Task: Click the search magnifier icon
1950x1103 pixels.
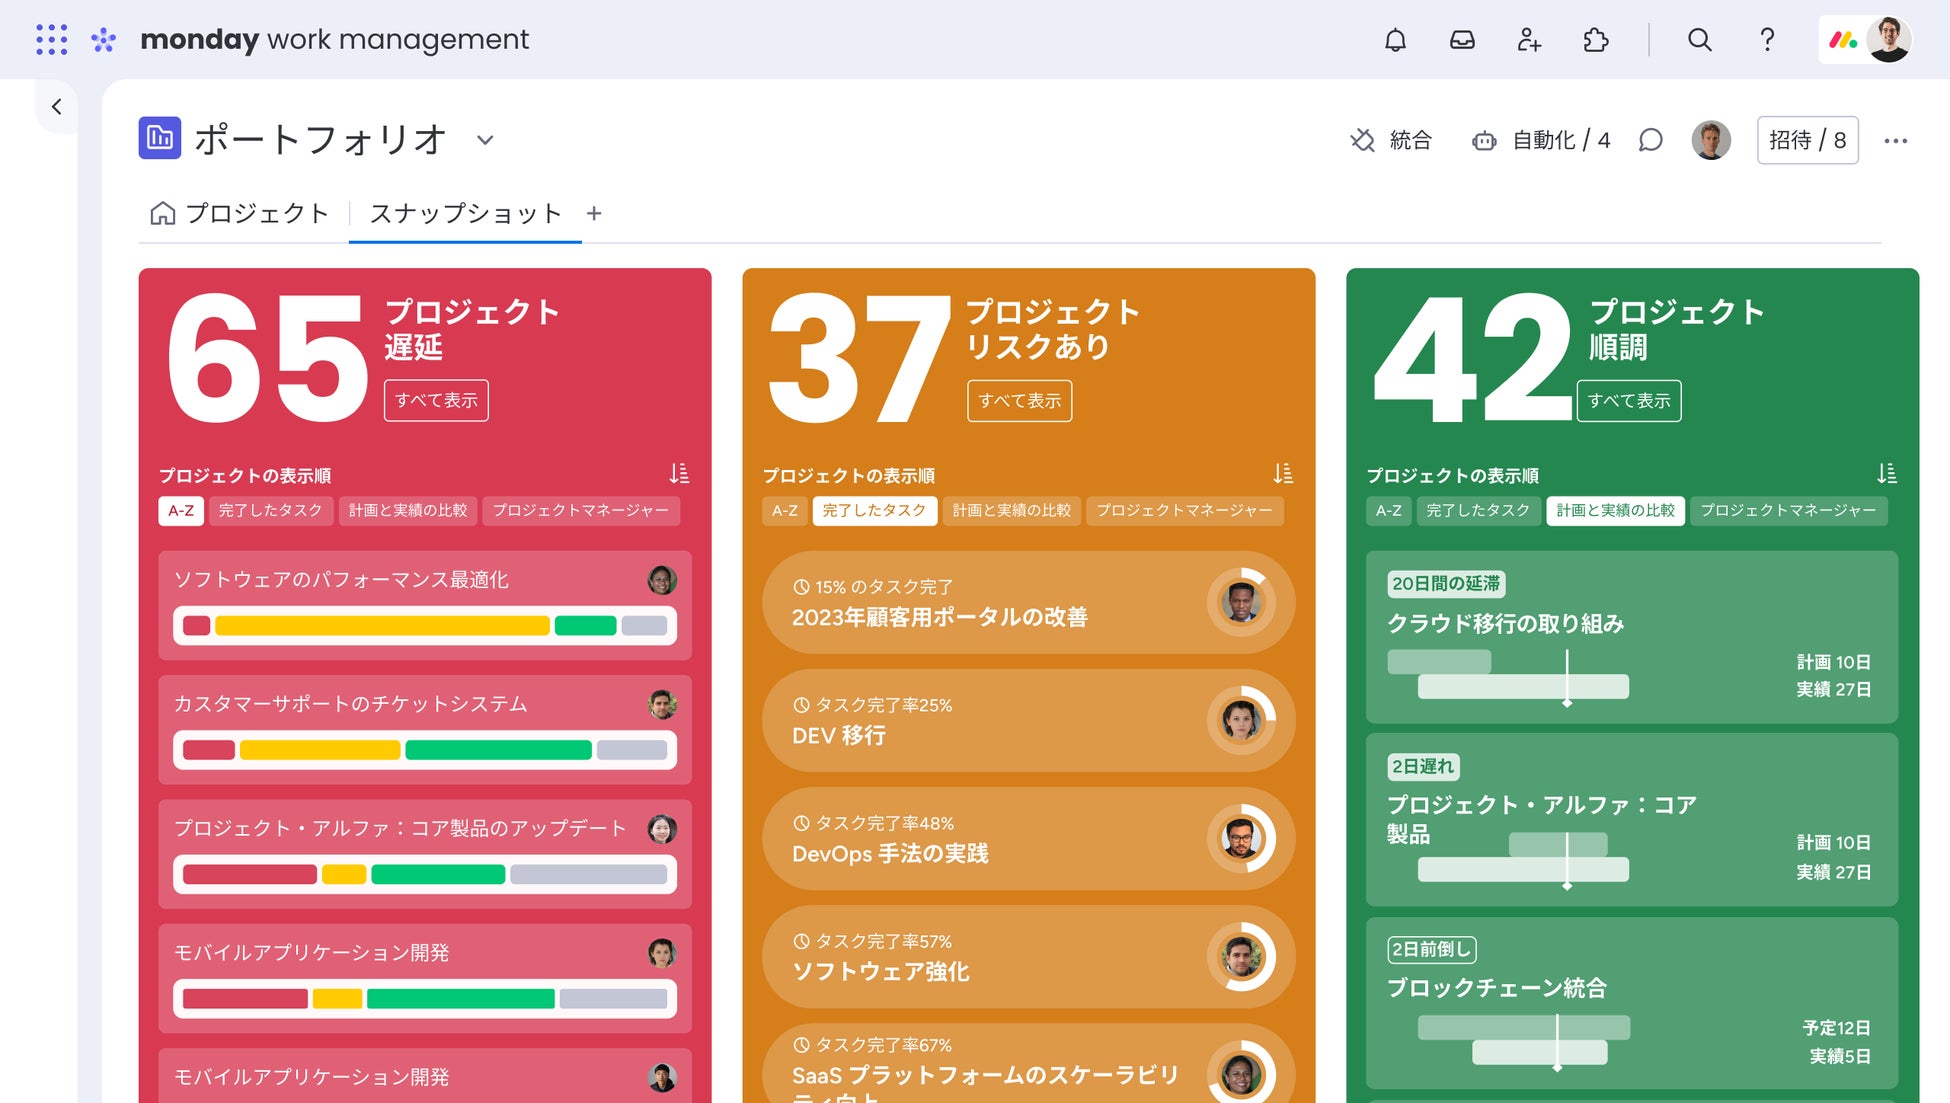Action: coord(1699,40)
